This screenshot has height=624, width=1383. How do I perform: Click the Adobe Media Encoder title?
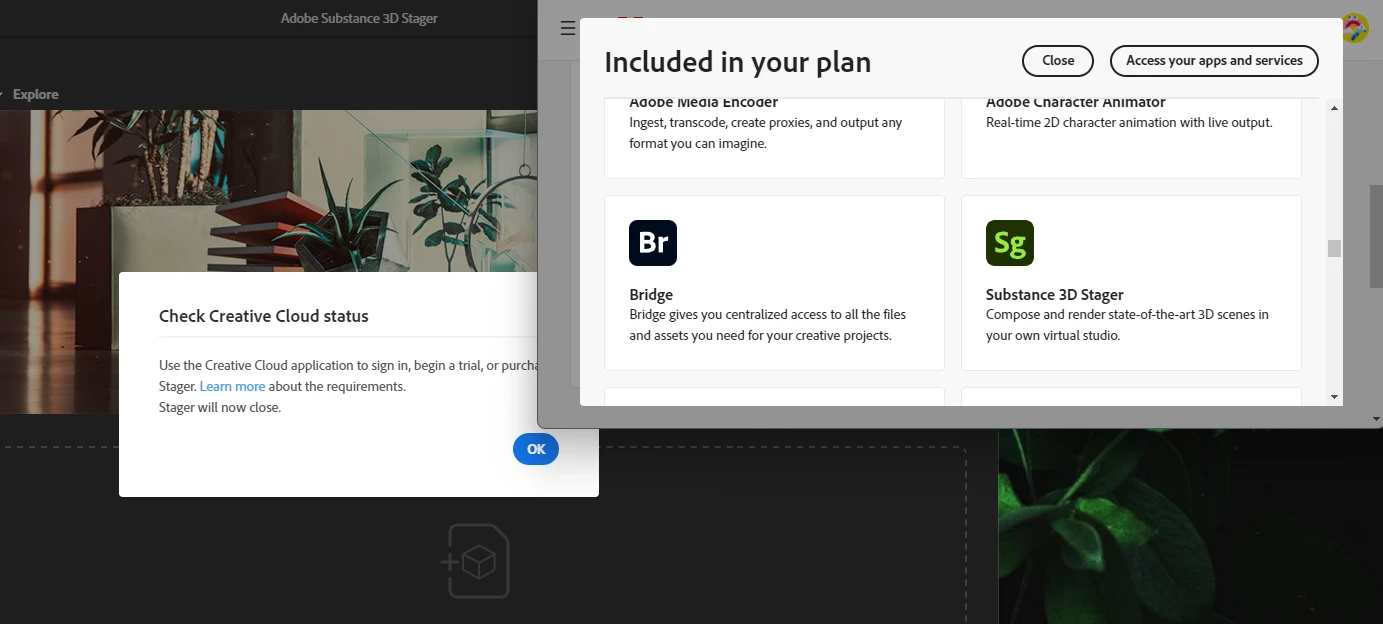[704, 102]
